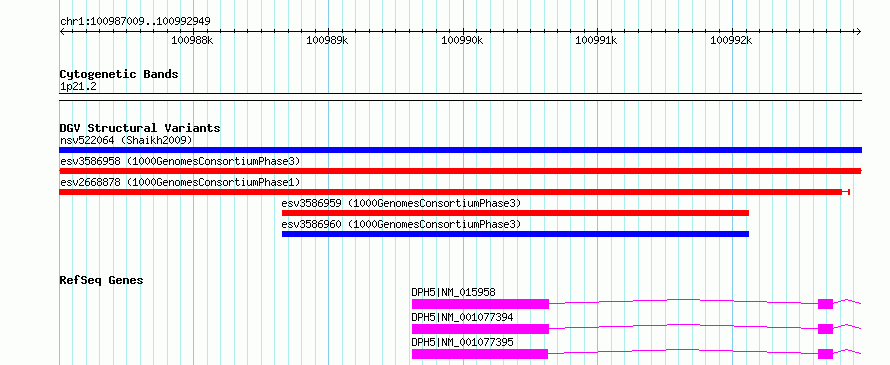Open the DPH5|NM_001077394 gene label
Image resolution: width=890 pixels, height=365 pixels.
pos(462,317)
